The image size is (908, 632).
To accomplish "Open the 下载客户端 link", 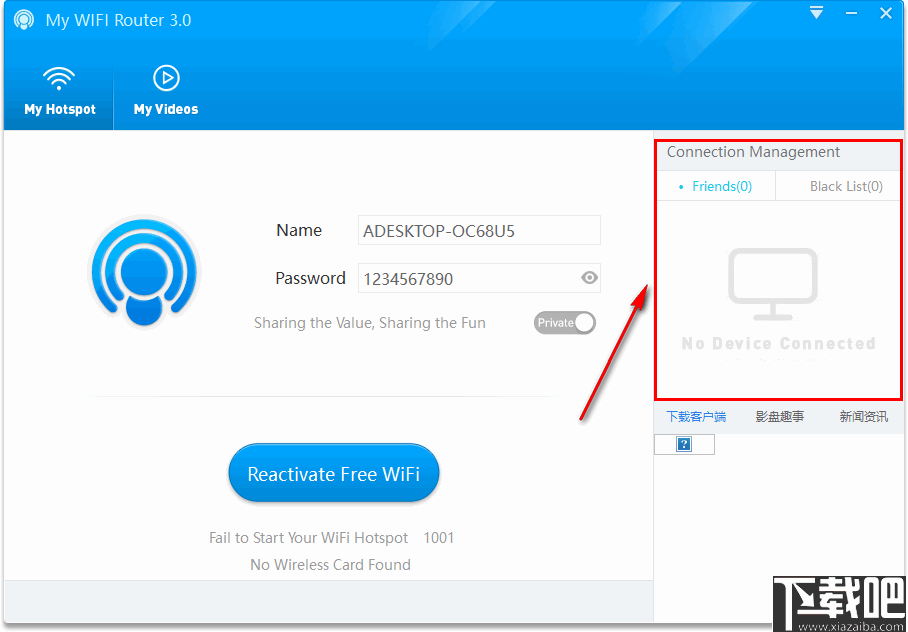I will pos(695,417).
